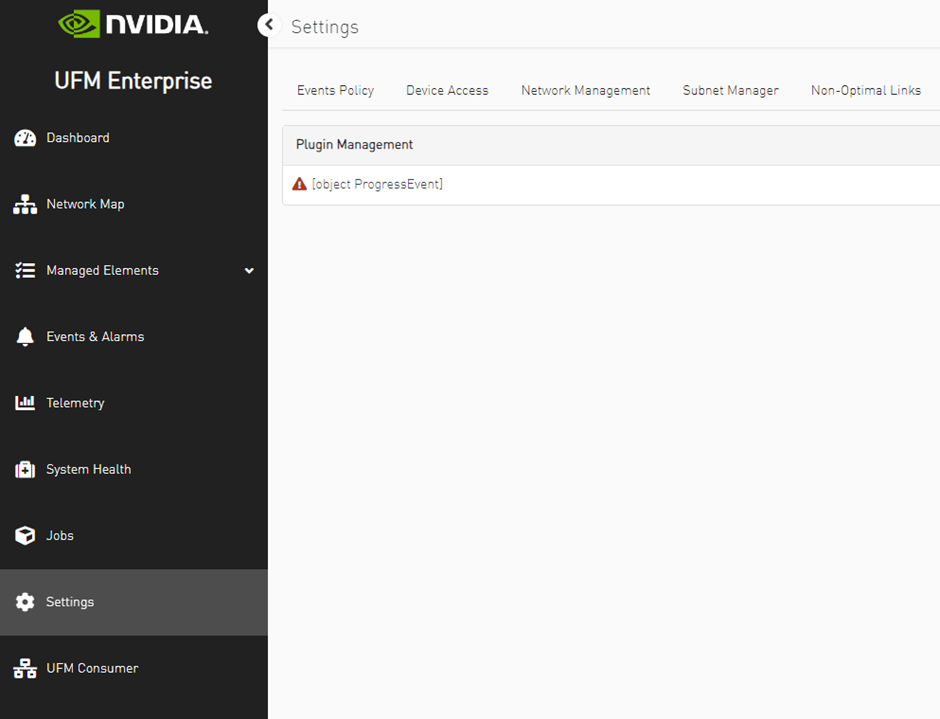This screenshot has height=719, width=940.
Task: Click the Settings gear icon
Action: pos(25,602)
